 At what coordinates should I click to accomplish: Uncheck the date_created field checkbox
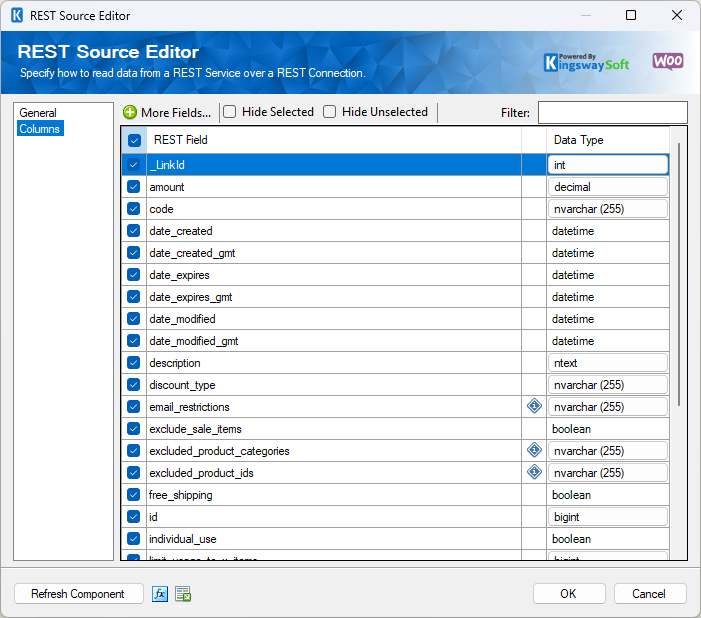pyautogui.click(x=133, y=230)
